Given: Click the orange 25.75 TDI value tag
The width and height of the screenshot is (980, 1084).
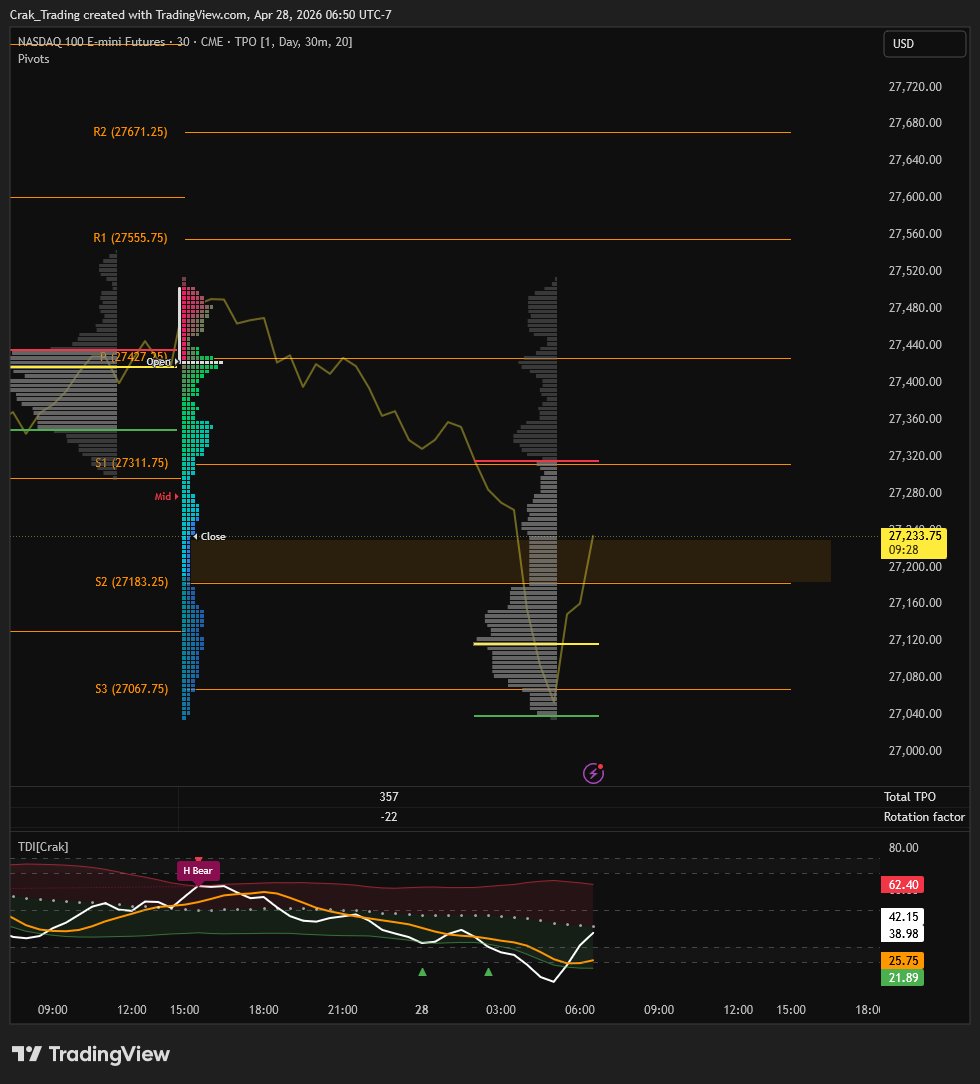Looking at the screenshot, I should [903, 960].
